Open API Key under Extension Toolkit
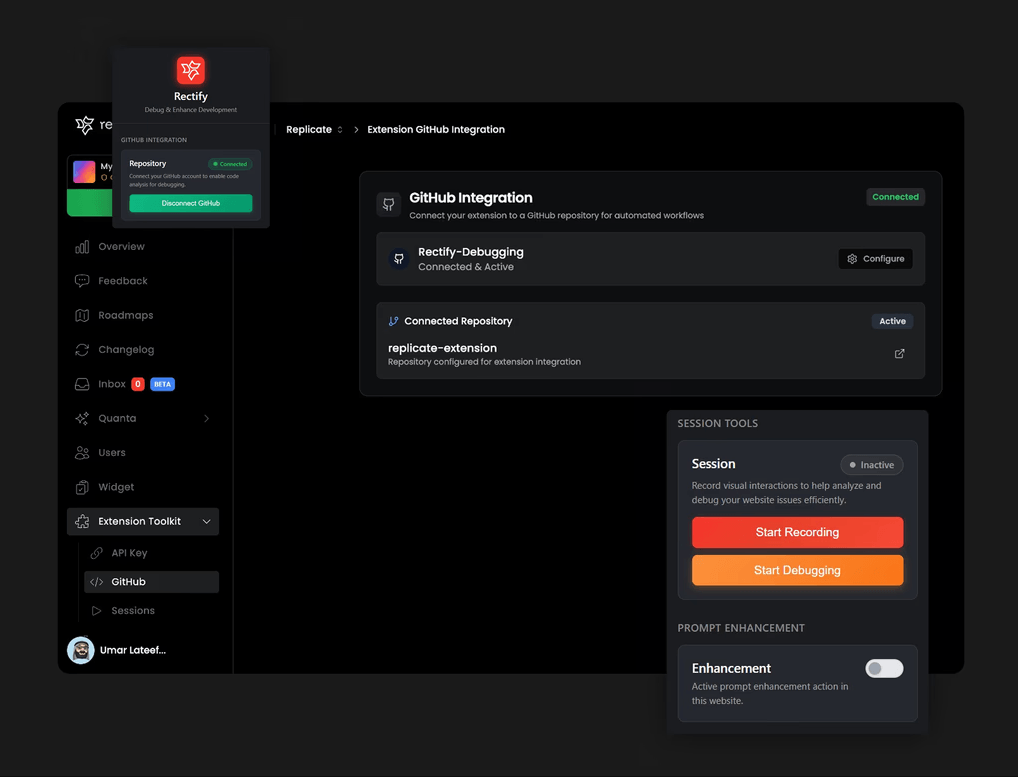The image size is (1018, 777). point(151,553)
